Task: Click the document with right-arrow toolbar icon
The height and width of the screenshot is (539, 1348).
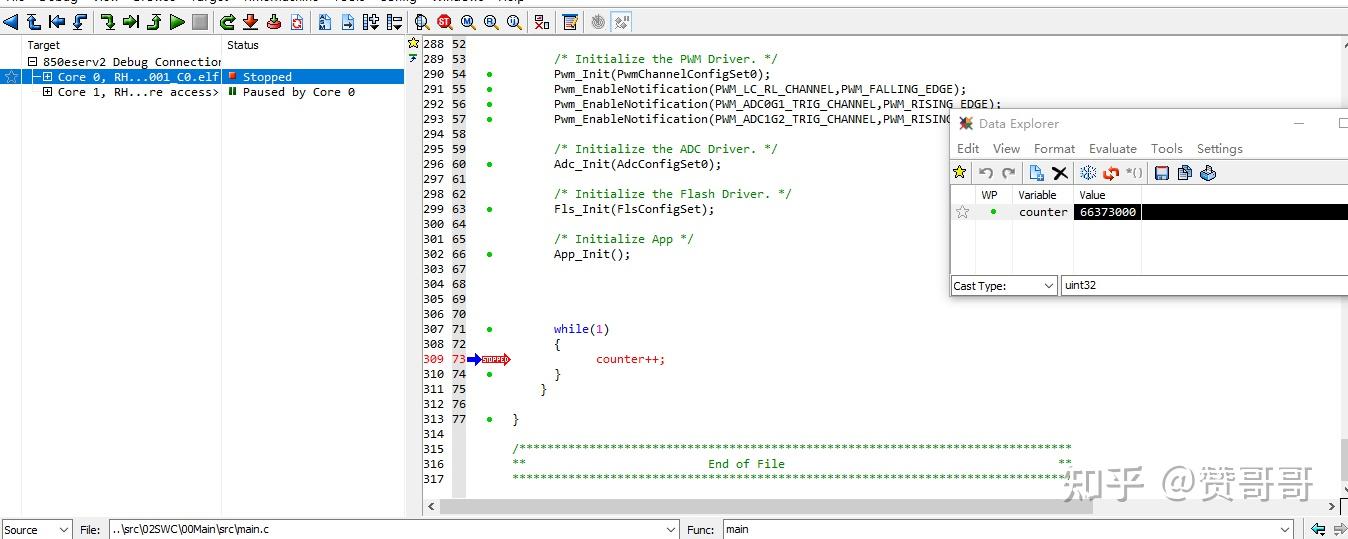Action: 348,22
